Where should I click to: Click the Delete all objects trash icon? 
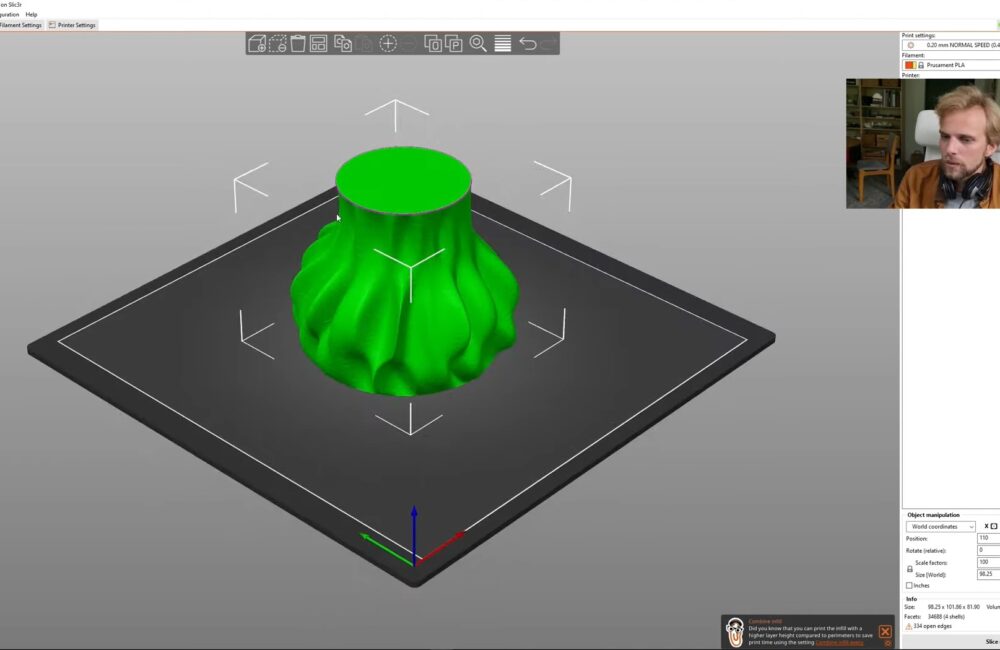coord(297,43)
